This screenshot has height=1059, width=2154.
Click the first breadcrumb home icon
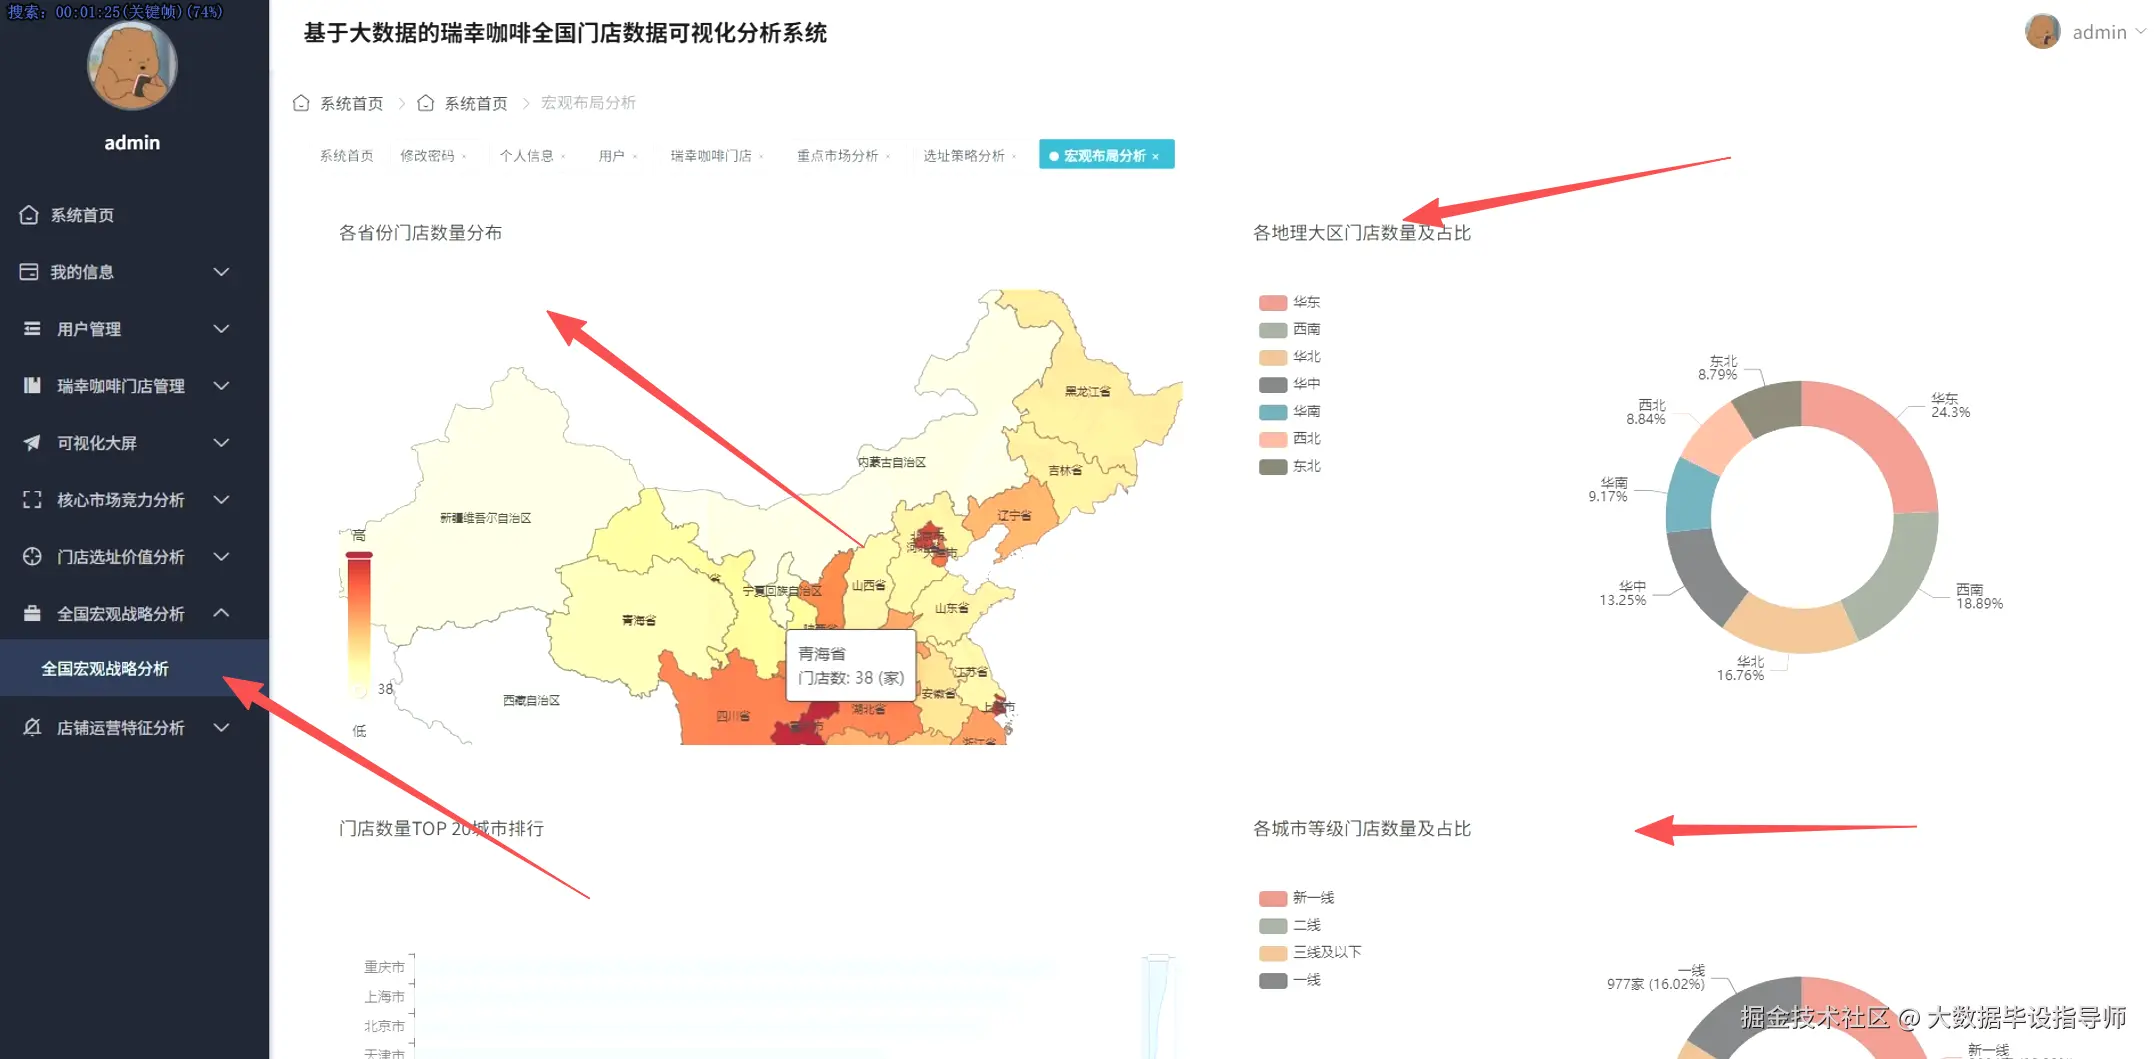coord(301,103)
